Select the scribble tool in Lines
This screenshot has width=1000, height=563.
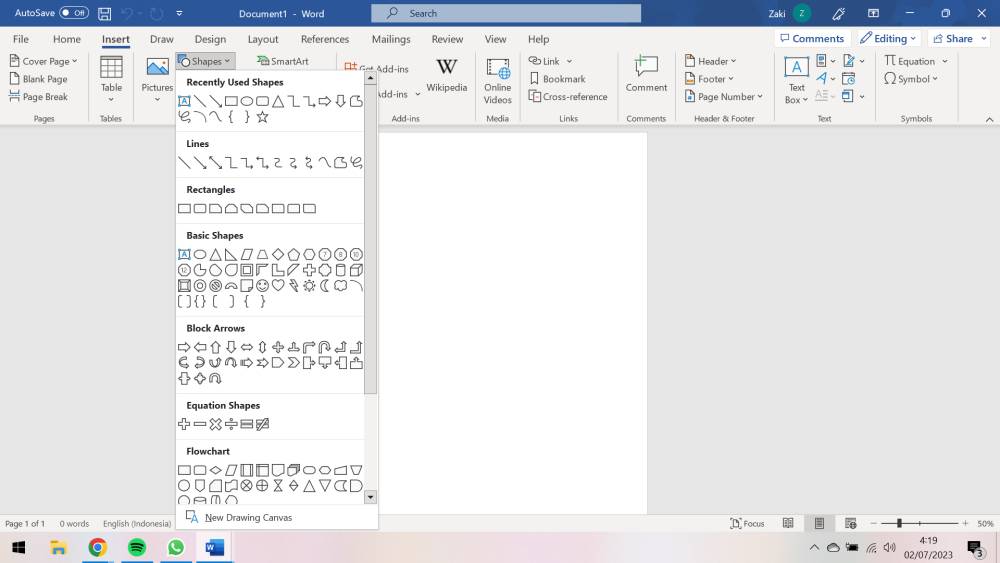(x=356, y=163)
